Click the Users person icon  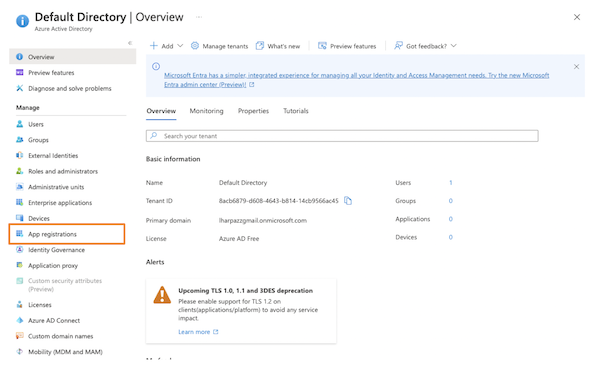coord(20,124)
